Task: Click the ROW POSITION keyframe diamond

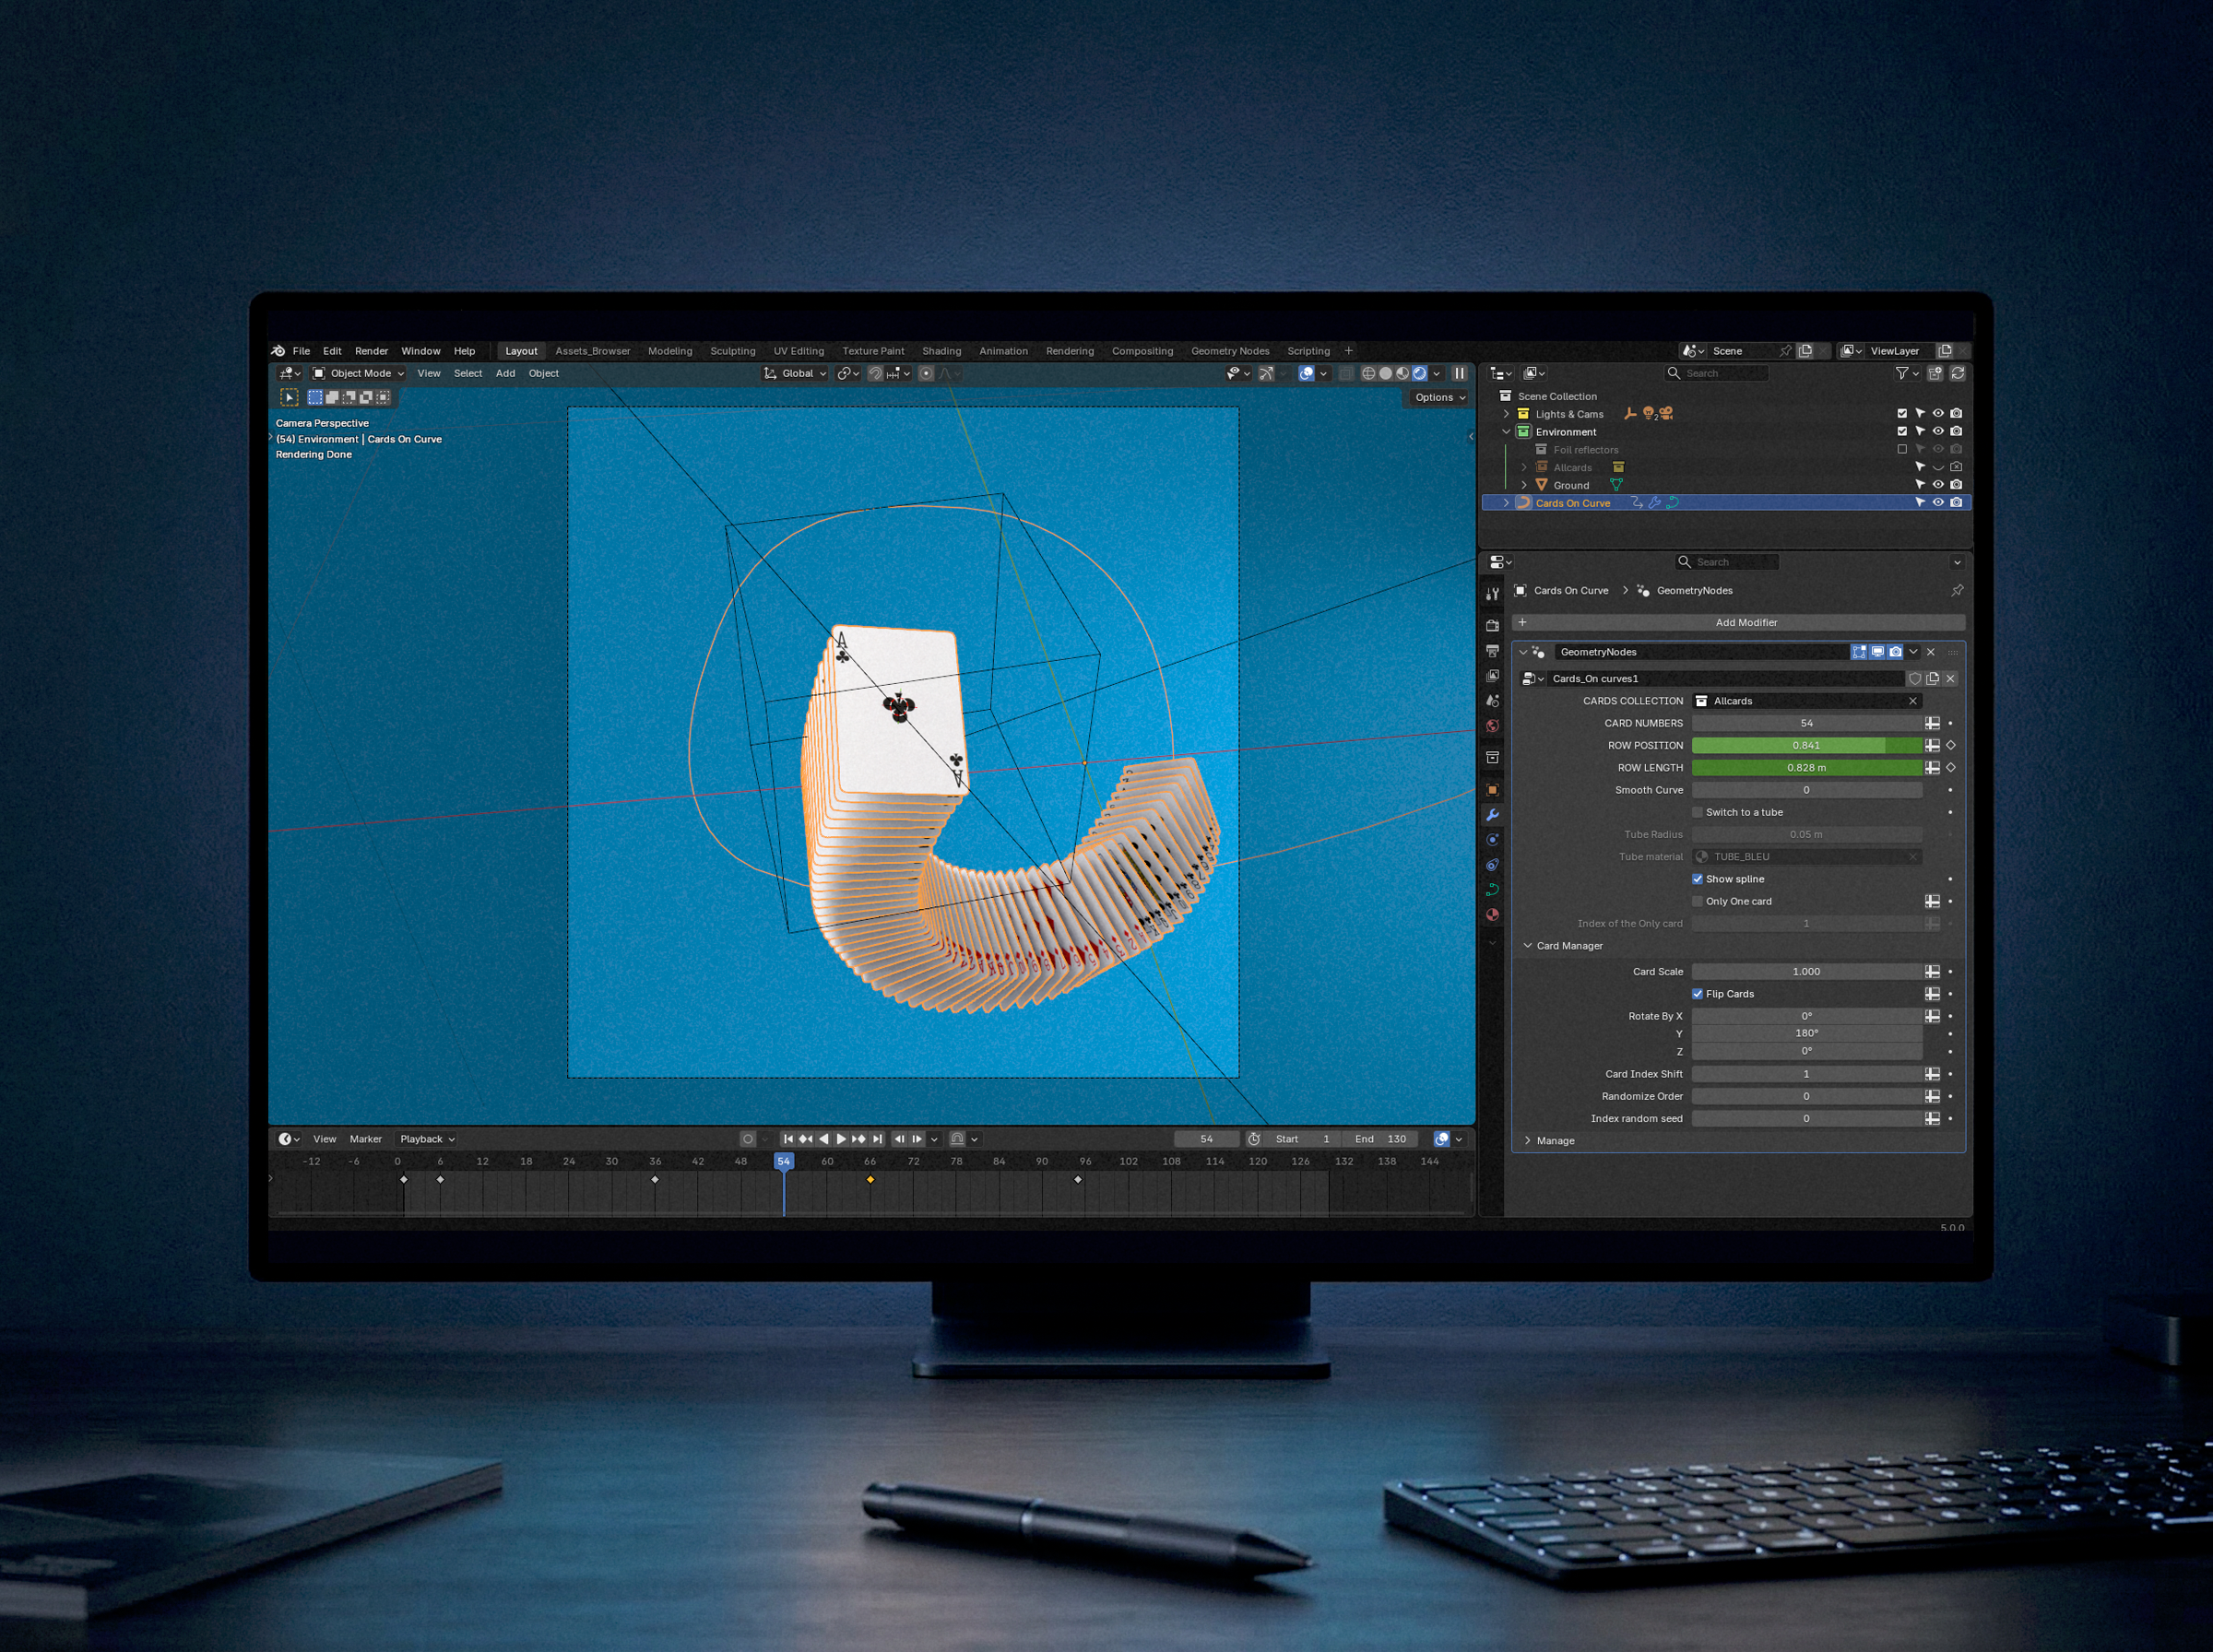Action: (1950, 745)
